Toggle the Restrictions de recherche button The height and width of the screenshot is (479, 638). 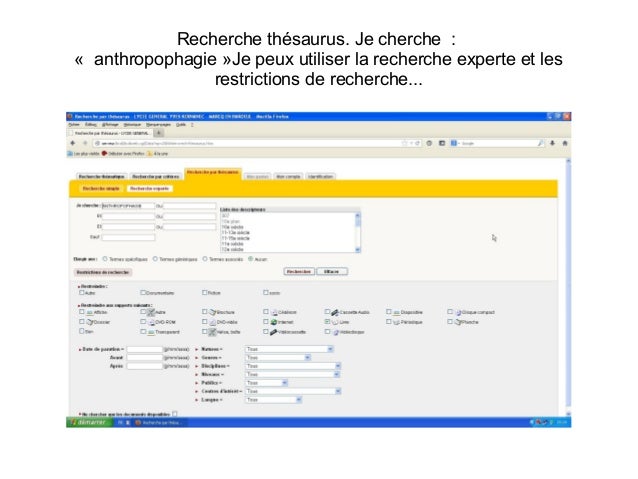(103, 272)
